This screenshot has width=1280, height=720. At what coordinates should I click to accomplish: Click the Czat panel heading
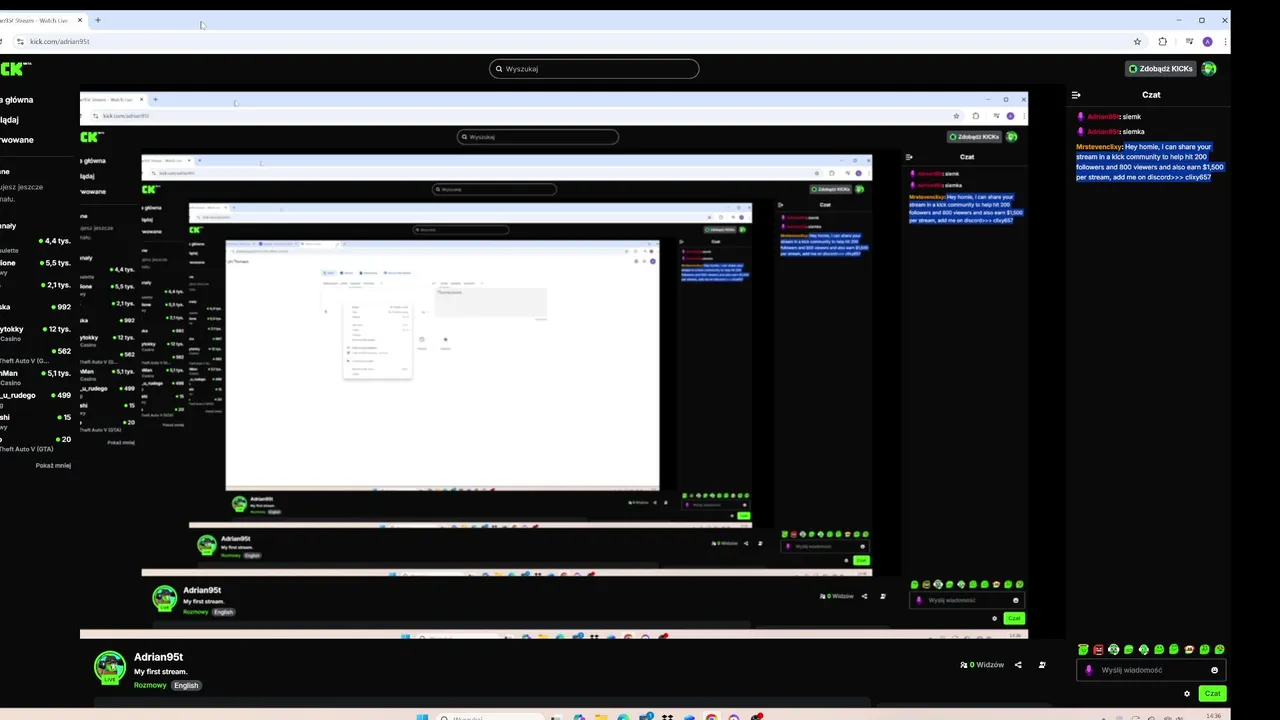pos(1151,95)
